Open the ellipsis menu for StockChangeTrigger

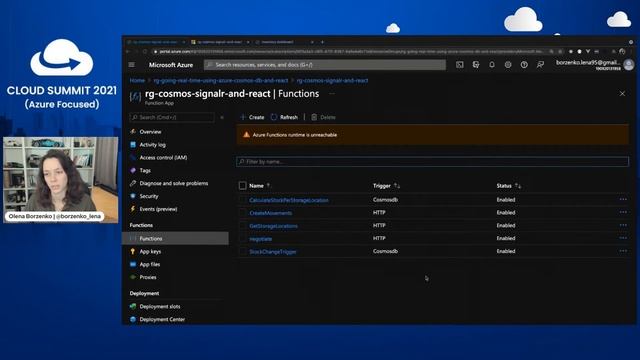pyautogui.click(x=623, y=251)
